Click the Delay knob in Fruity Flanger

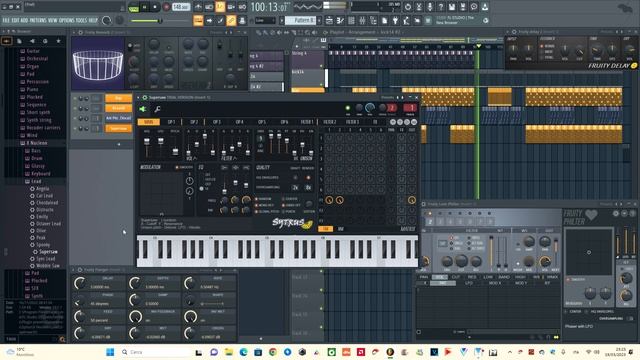(80, 283)
